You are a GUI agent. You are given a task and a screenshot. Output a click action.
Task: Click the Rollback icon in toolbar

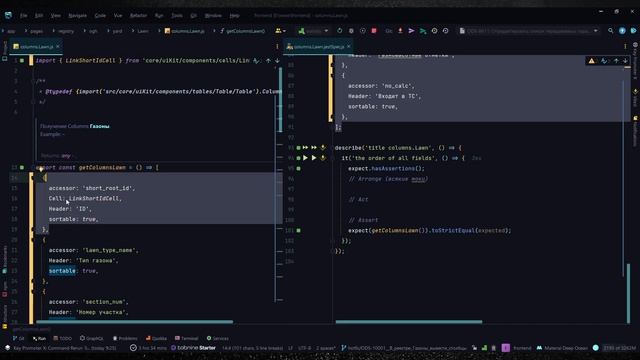(446, 31)
